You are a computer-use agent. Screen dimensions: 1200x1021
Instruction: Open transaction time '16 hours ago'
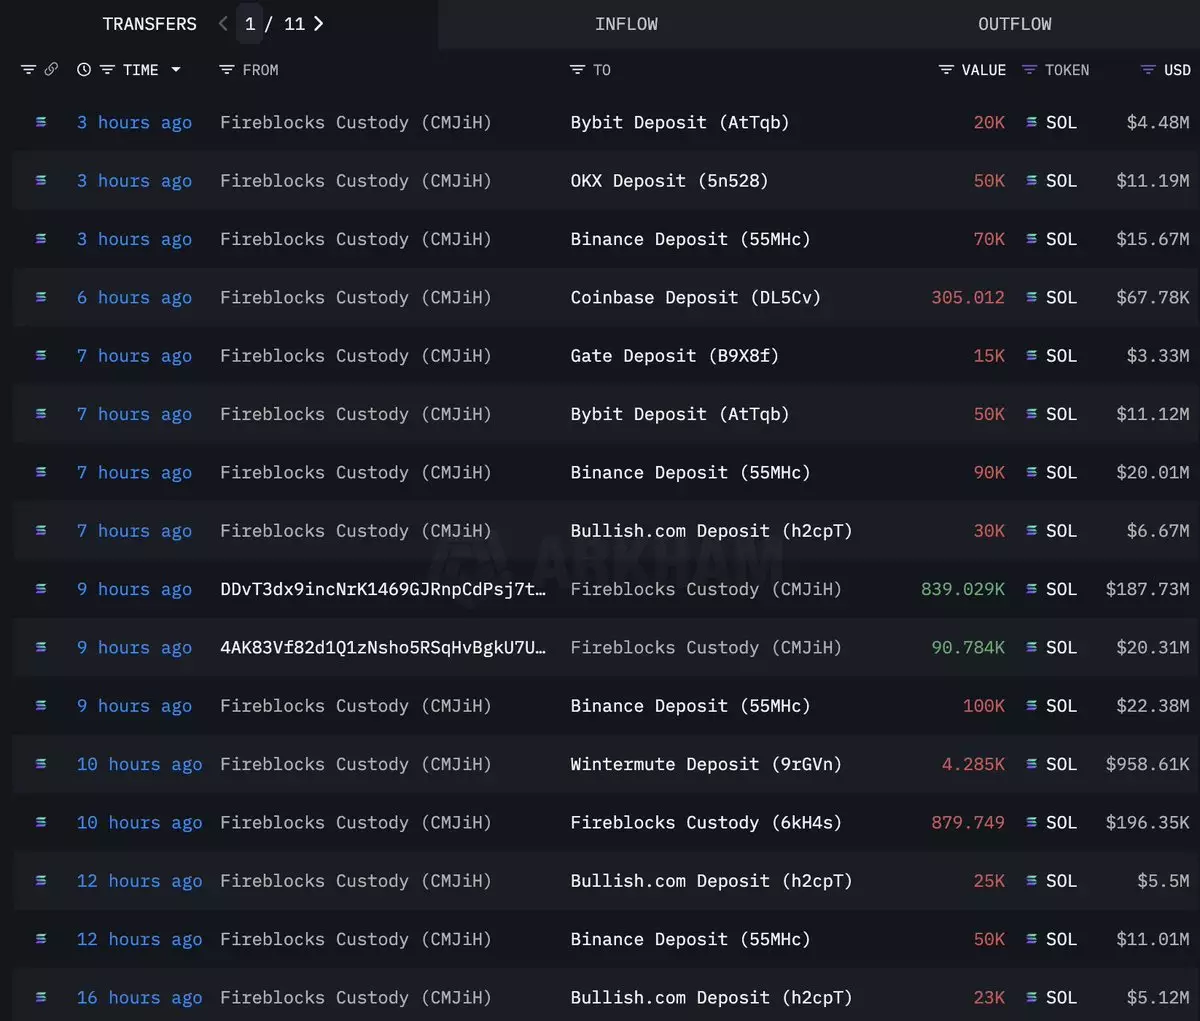click(x=139, y=997)
